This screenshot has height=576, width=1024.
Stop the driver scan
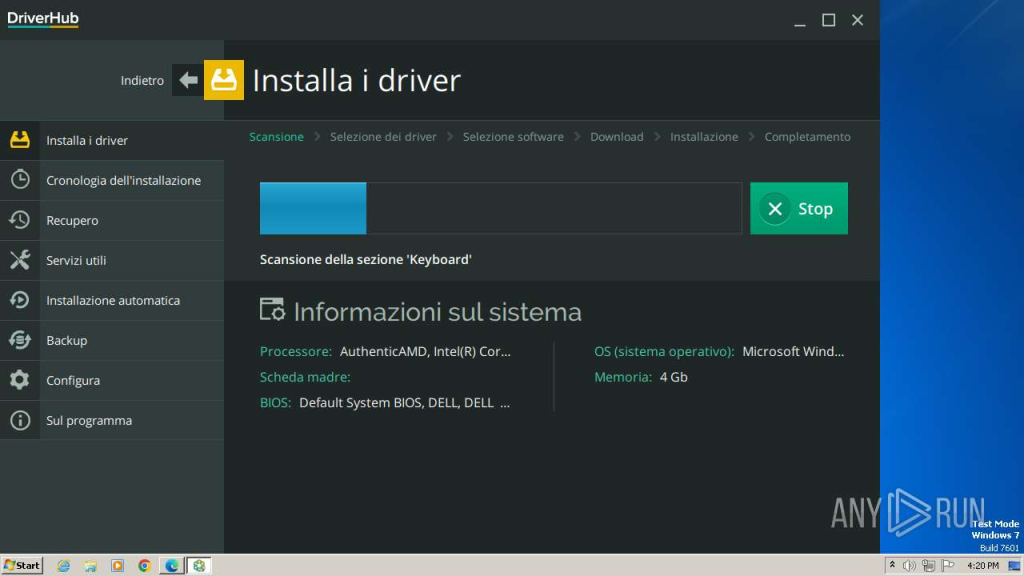(x=798, y=209)
